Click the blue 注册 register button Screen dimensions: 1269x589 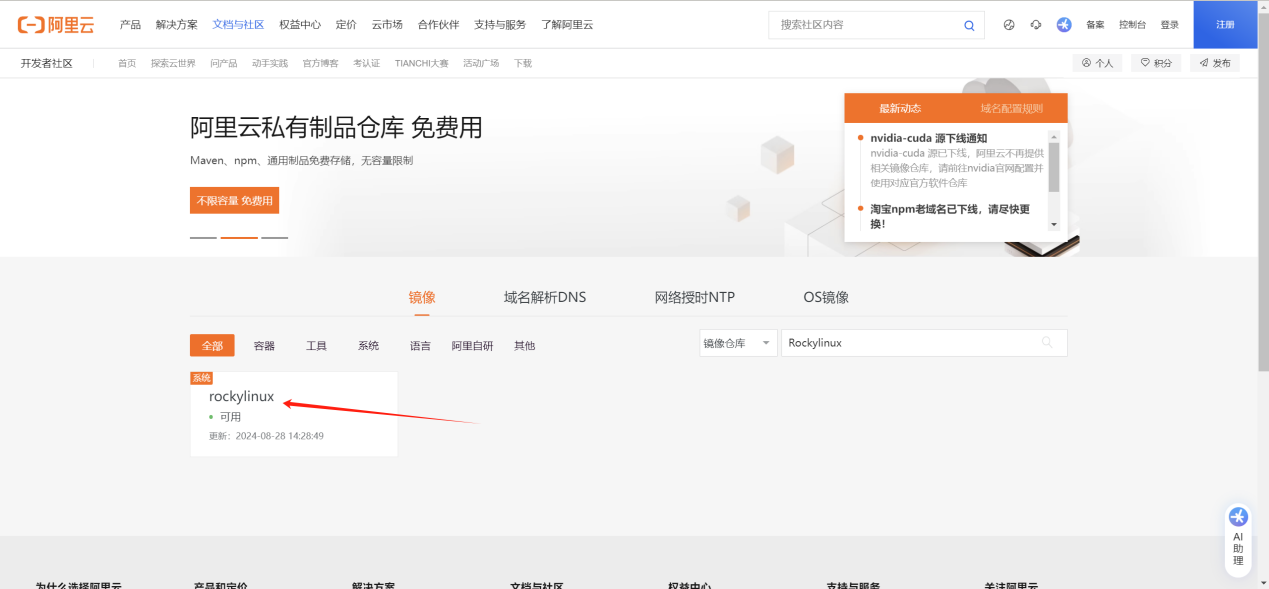coord(1225,25)
